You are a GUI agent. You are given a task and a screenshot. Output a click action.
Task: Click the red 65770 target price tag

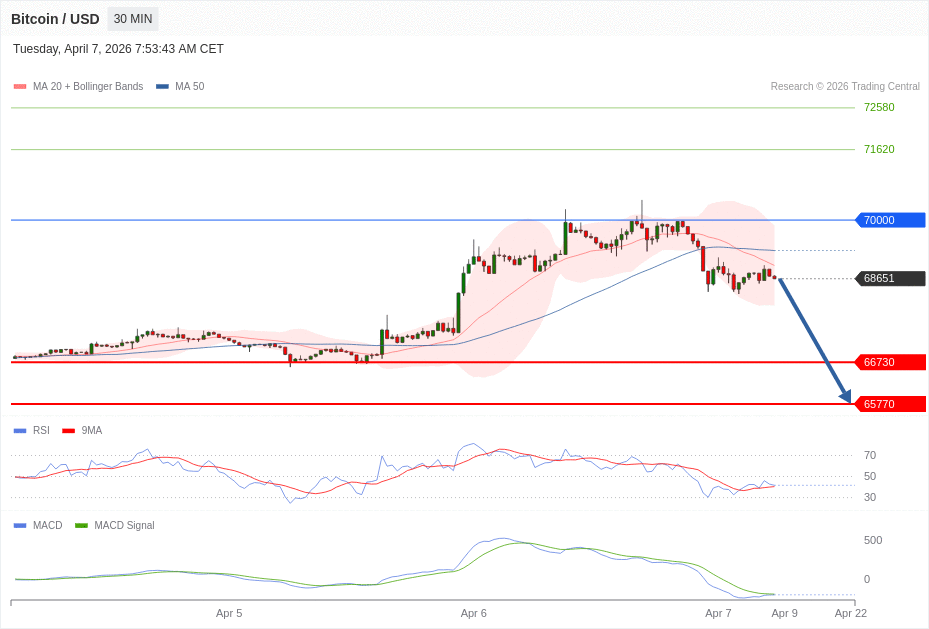click(889, 404)
